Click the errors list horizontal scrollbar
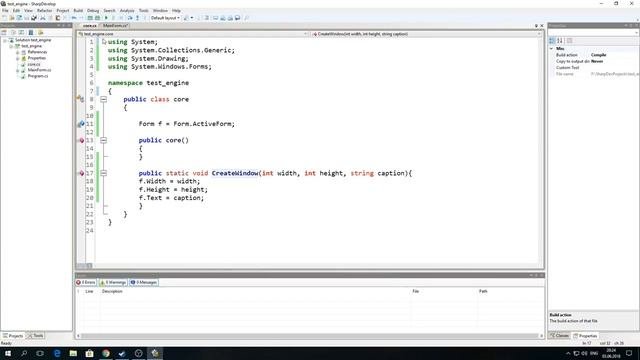 (310, 336)
